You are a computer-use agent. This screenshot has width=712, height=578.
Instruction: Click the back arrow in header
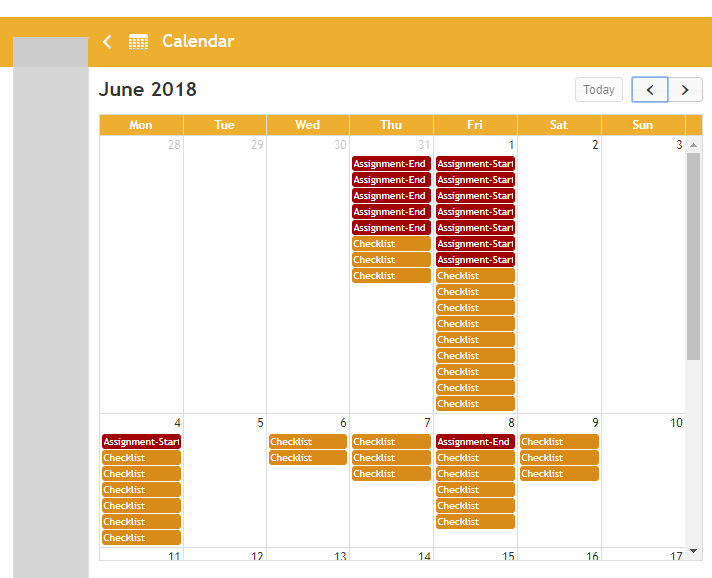[108, 42]
